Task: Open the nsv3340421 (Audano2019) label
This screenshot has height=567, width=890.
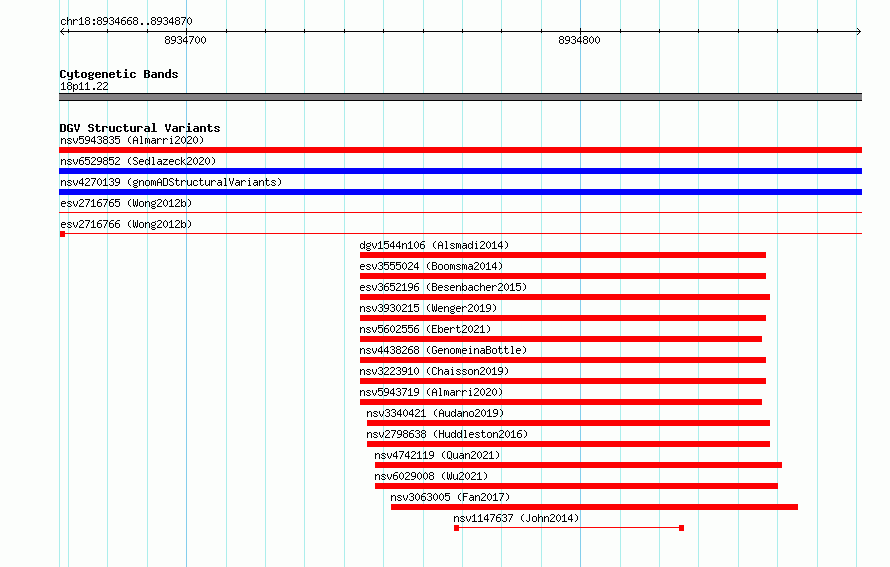Action: [x=435, y=413]
